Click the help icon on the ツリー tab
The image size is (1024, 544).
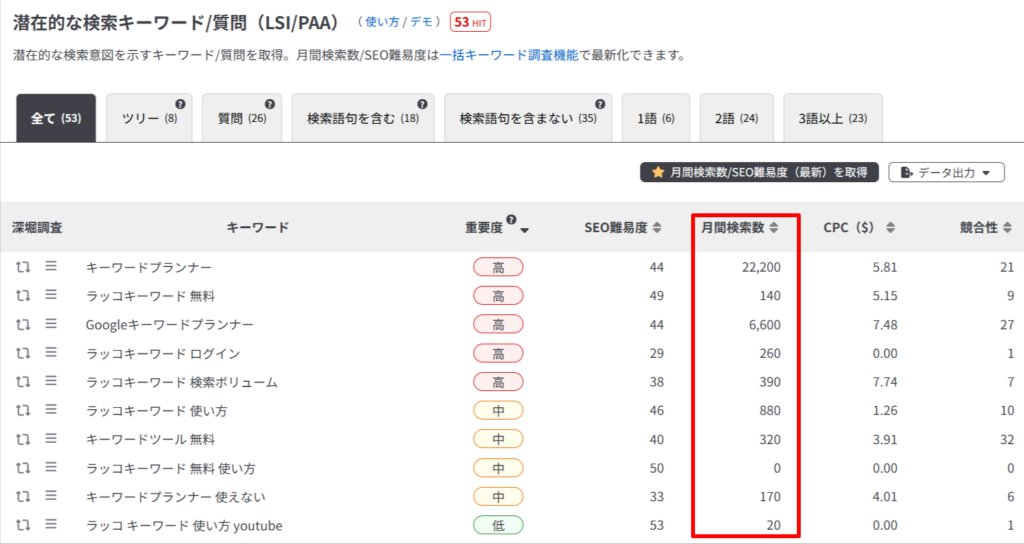[x=180, y=104]
